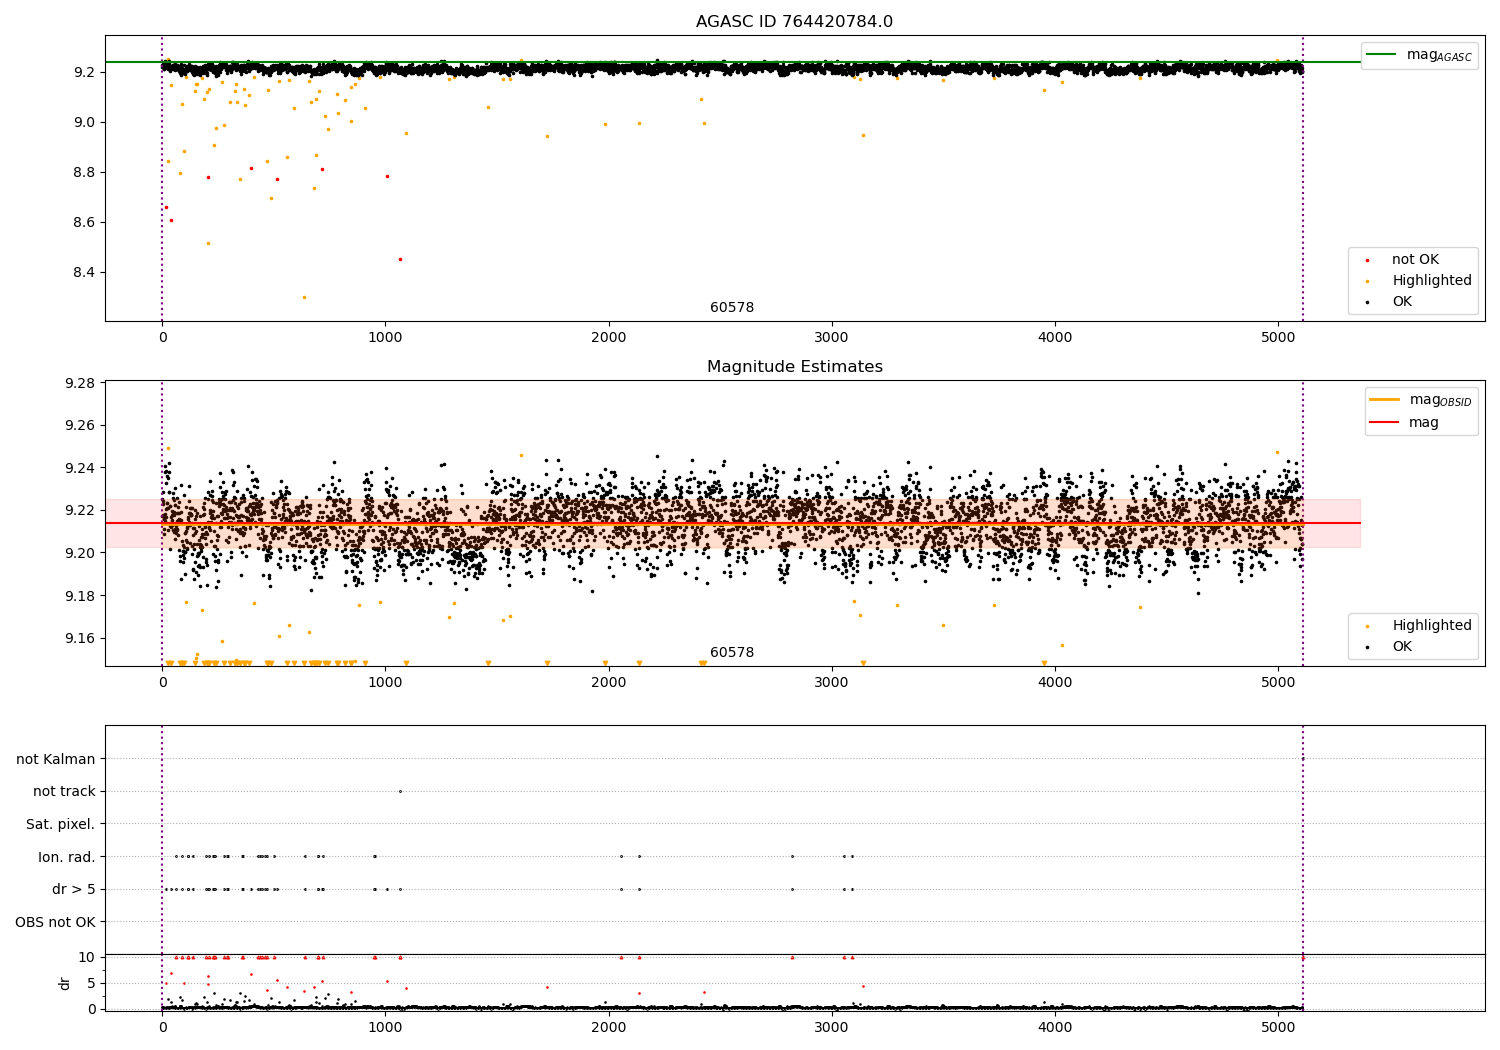Click the '4000' x-tick under the dr plot
Screen dimensions: 1500x1050
[1055, 1027]
